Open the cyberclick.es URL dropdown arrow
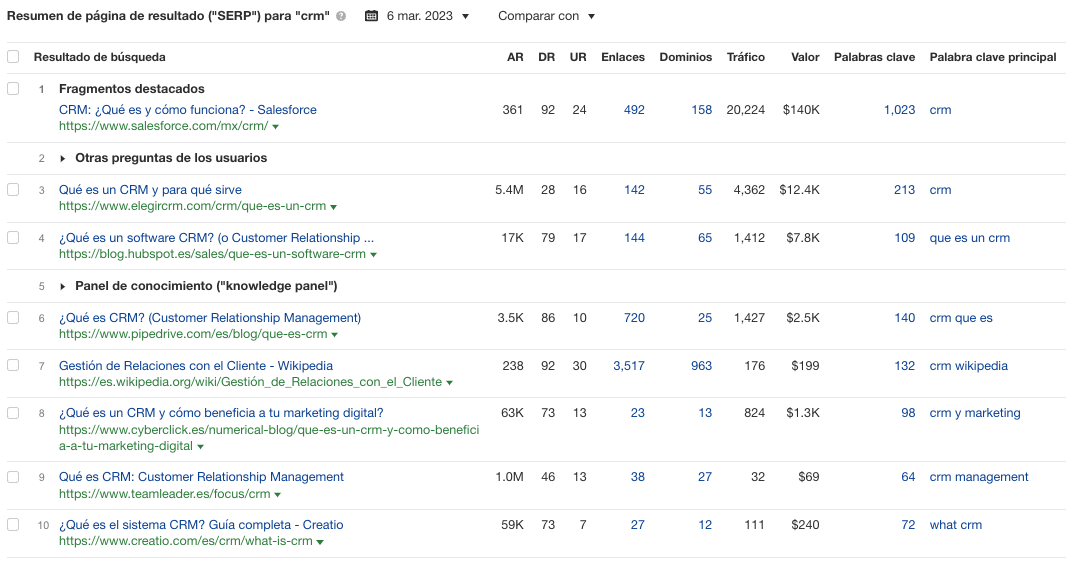This screenshot has height=569, width=1066. pyautogui.click(x=200, y=447)
